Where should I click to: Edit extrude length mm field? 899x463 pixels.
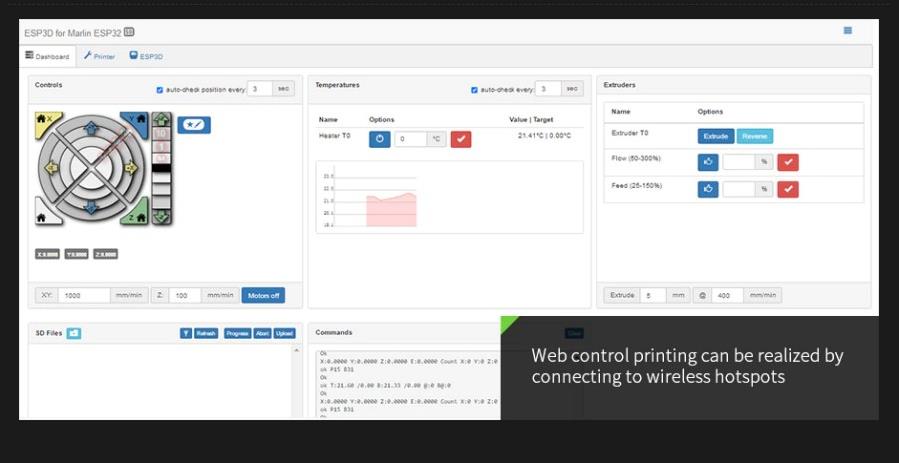pyautogui.click(x=653, y=296)
